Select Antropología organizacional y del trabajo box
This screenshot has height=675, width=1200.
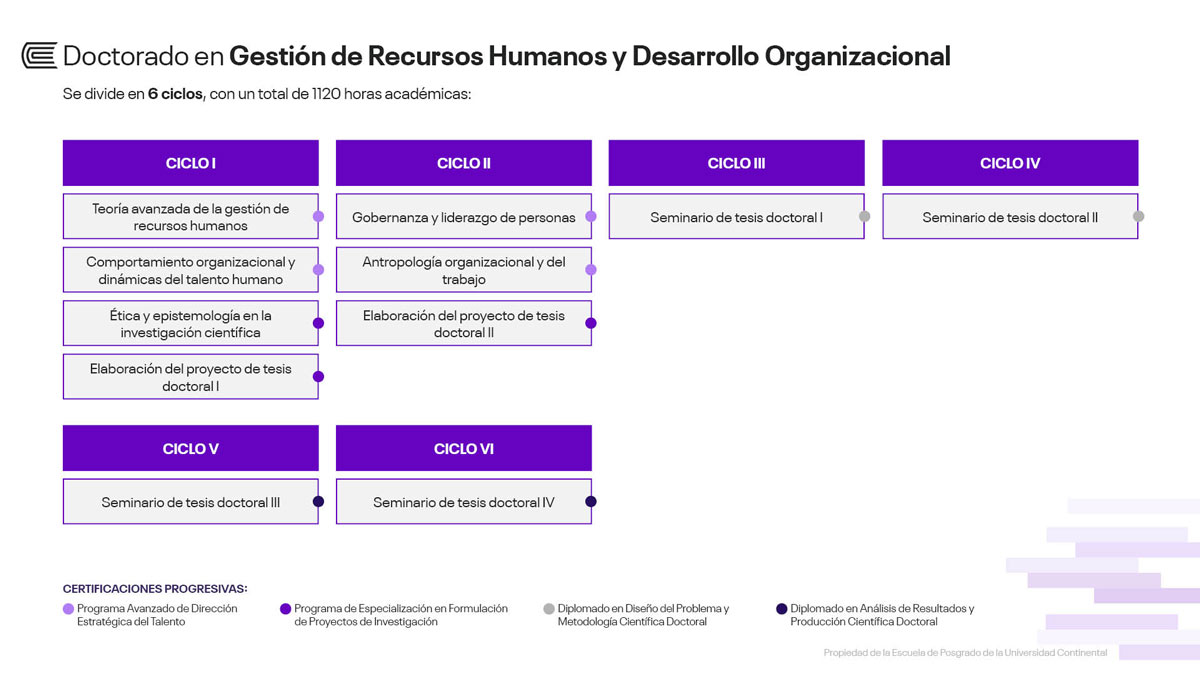click(x=463, y=270)
